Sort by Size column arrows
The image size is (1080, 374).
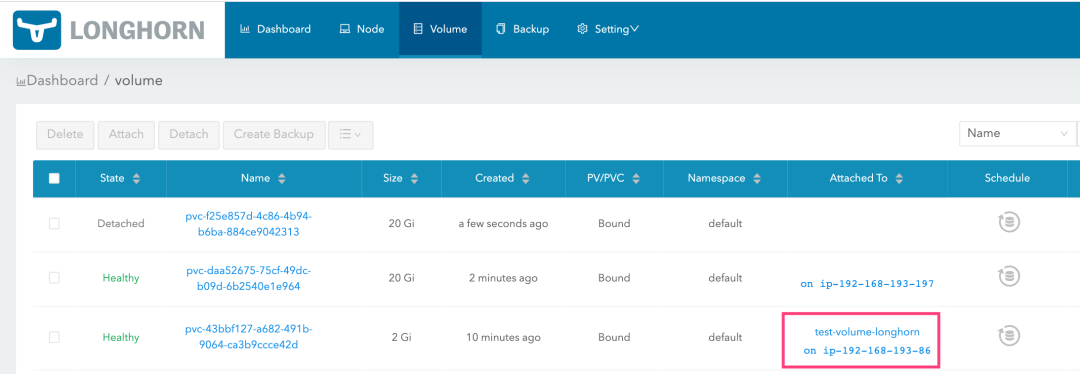point(414,178)
